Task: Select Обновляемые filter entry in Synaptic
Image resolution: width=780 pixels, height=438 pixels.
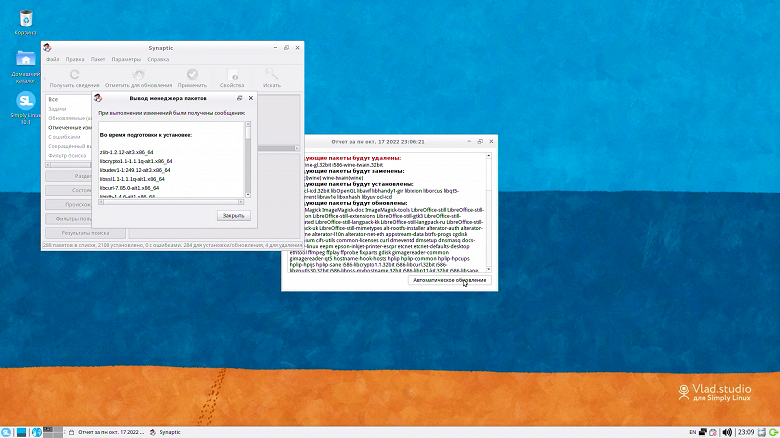Action: [69, 118]
